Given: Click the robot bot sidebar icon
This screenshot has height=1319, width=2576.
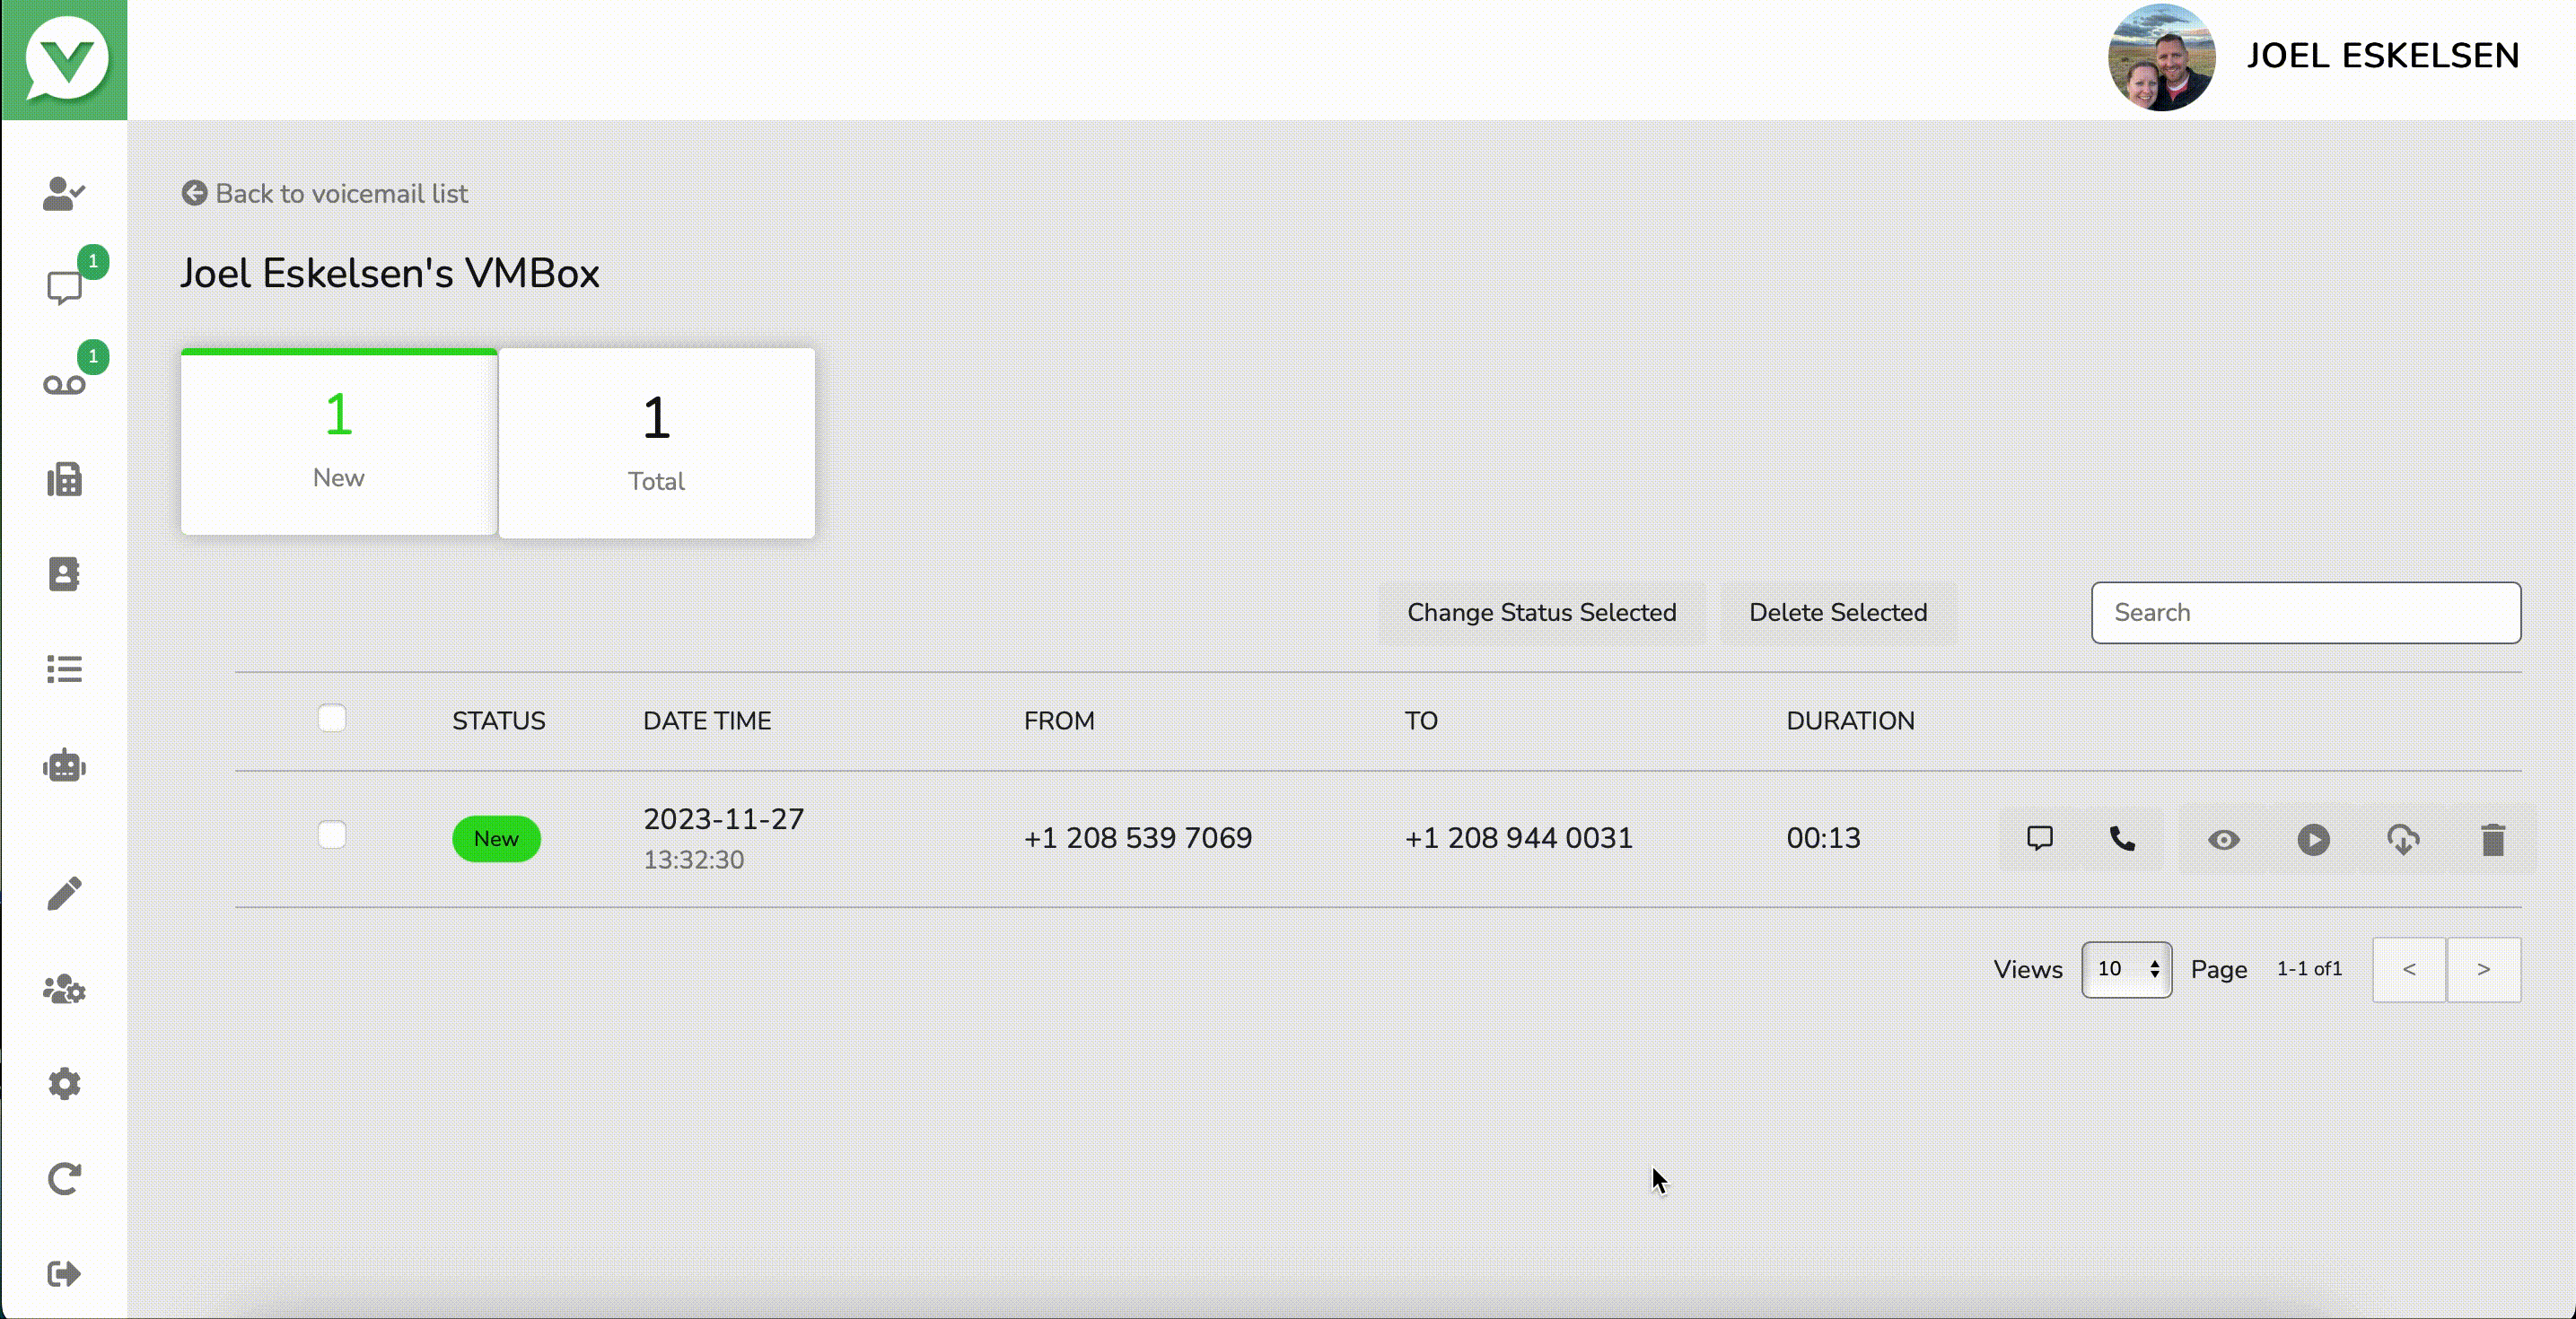Looking at the screenshot, I should 64,766.
